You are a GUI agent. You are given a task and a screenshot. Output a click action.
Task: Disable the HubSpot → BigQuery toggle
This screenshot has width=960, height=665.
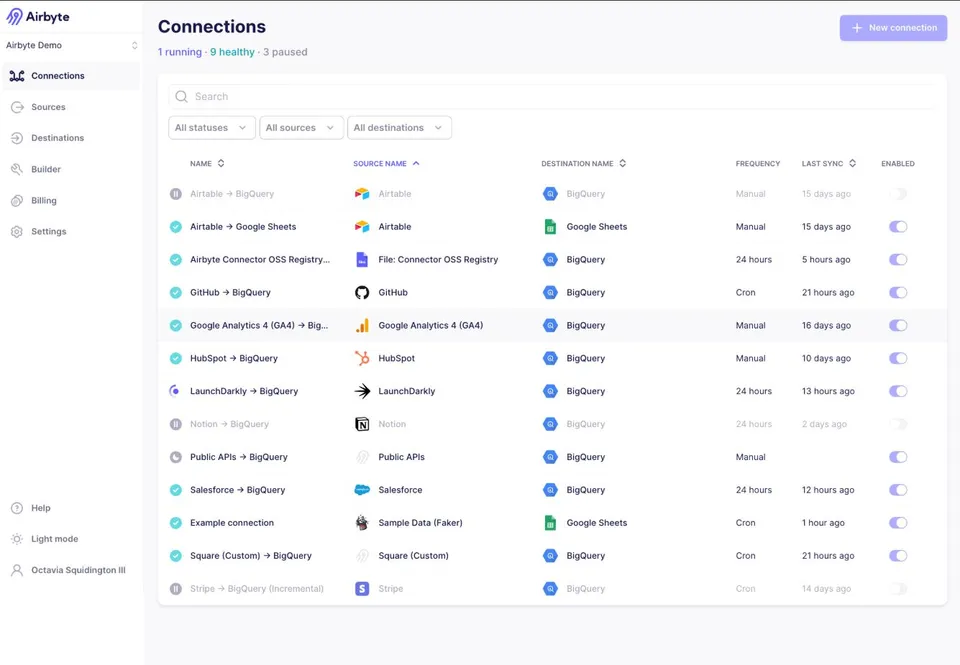tap(898, 358)
